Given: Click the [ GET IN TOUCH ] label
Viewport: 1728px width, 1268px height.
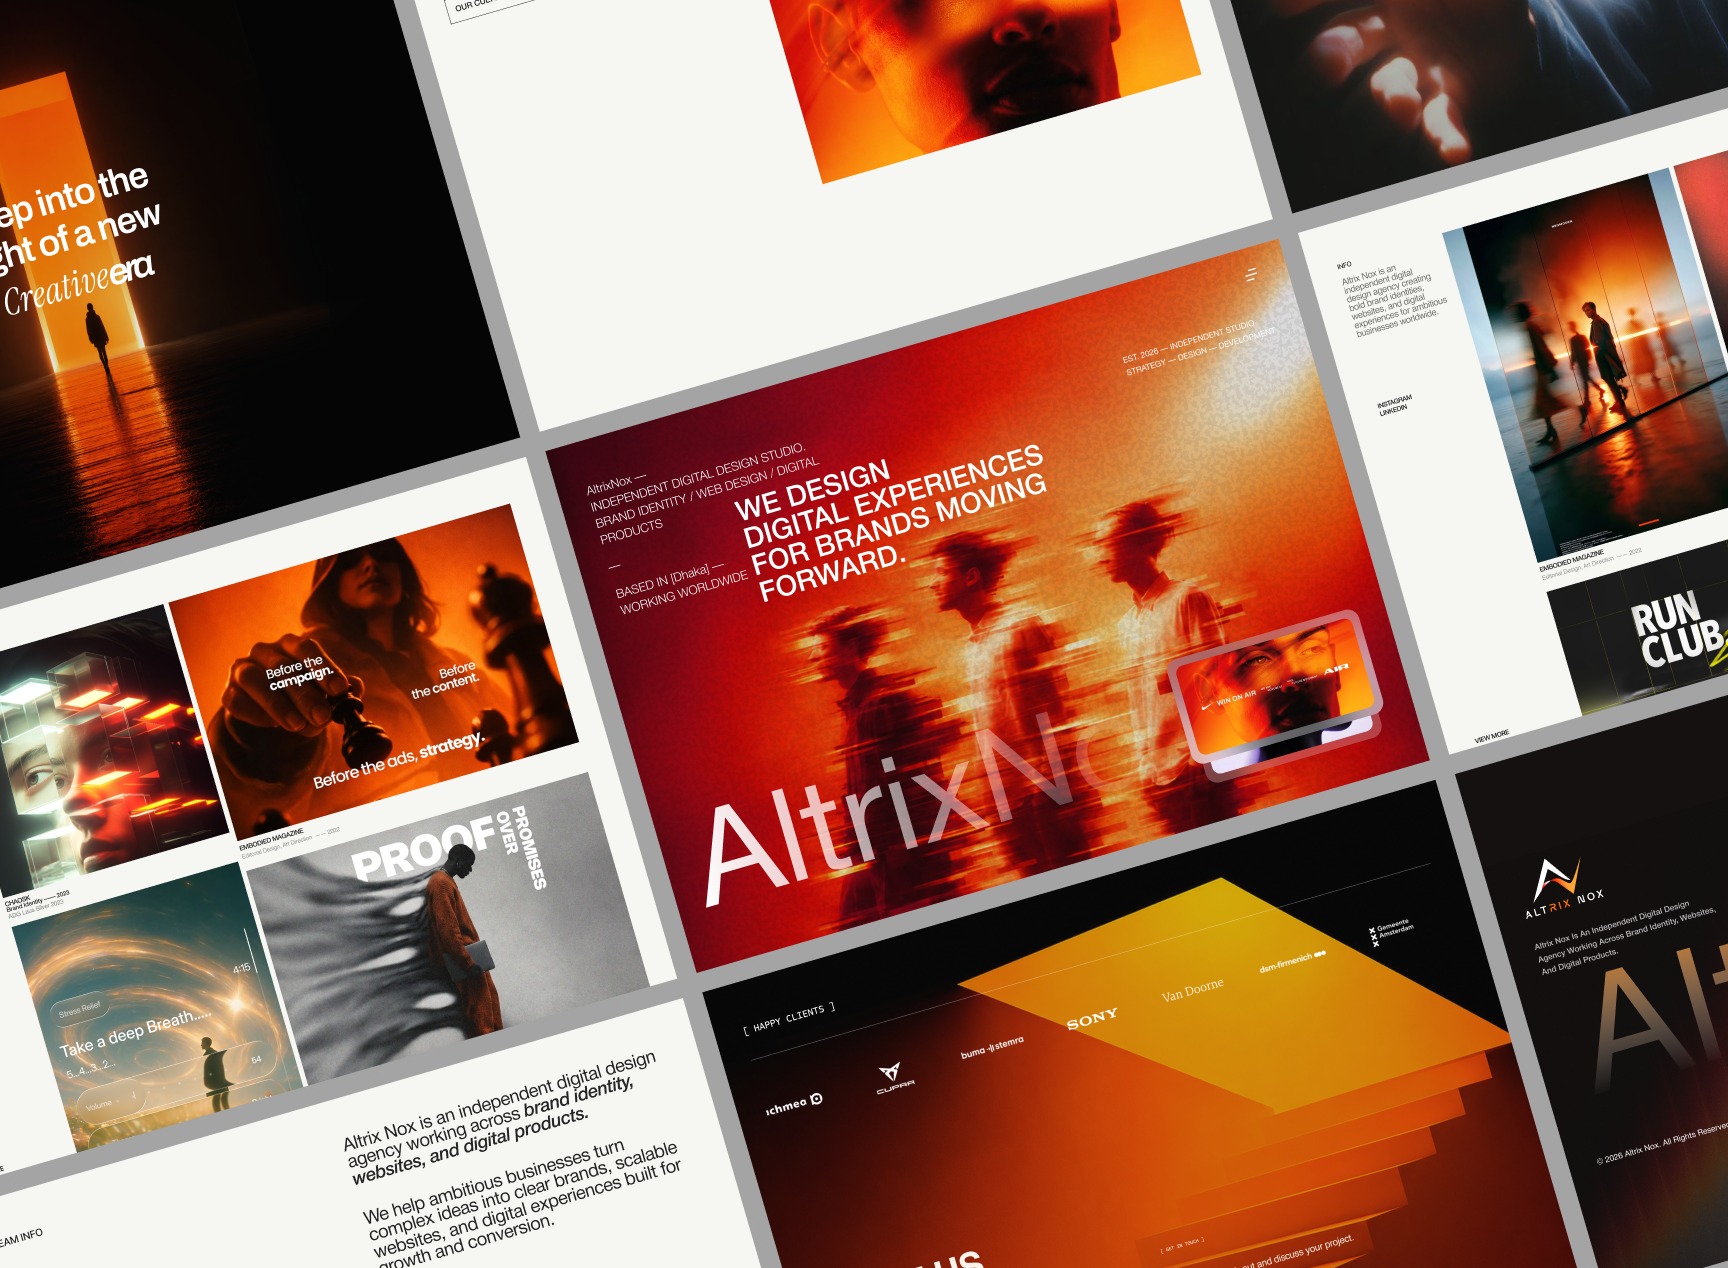Looking at the screenshot, I should (1181, 1245).
